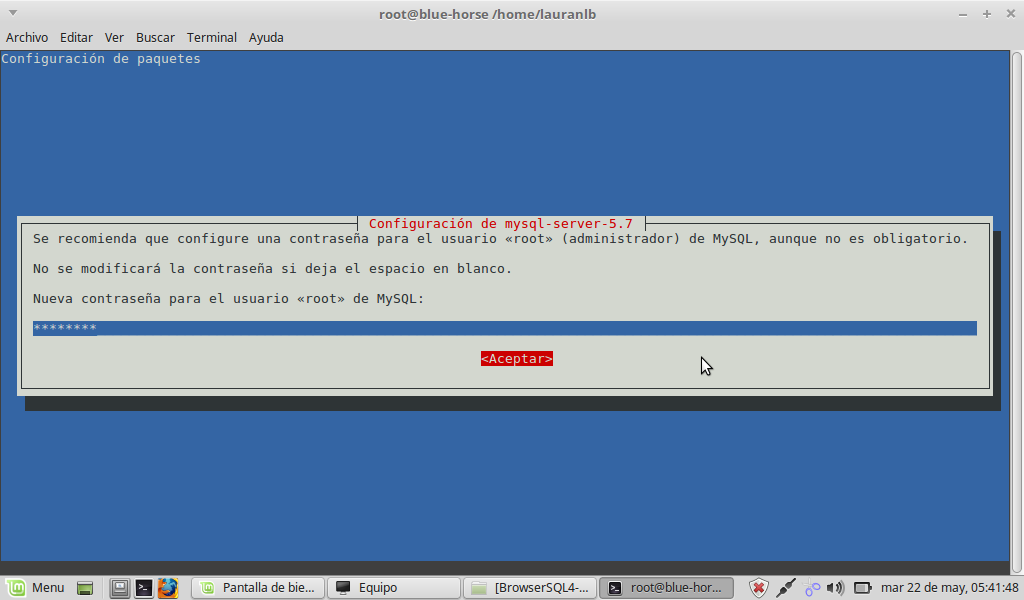Open the Buscar menu
Viewport: 1024px width, 600px height.
coord(155,37)
